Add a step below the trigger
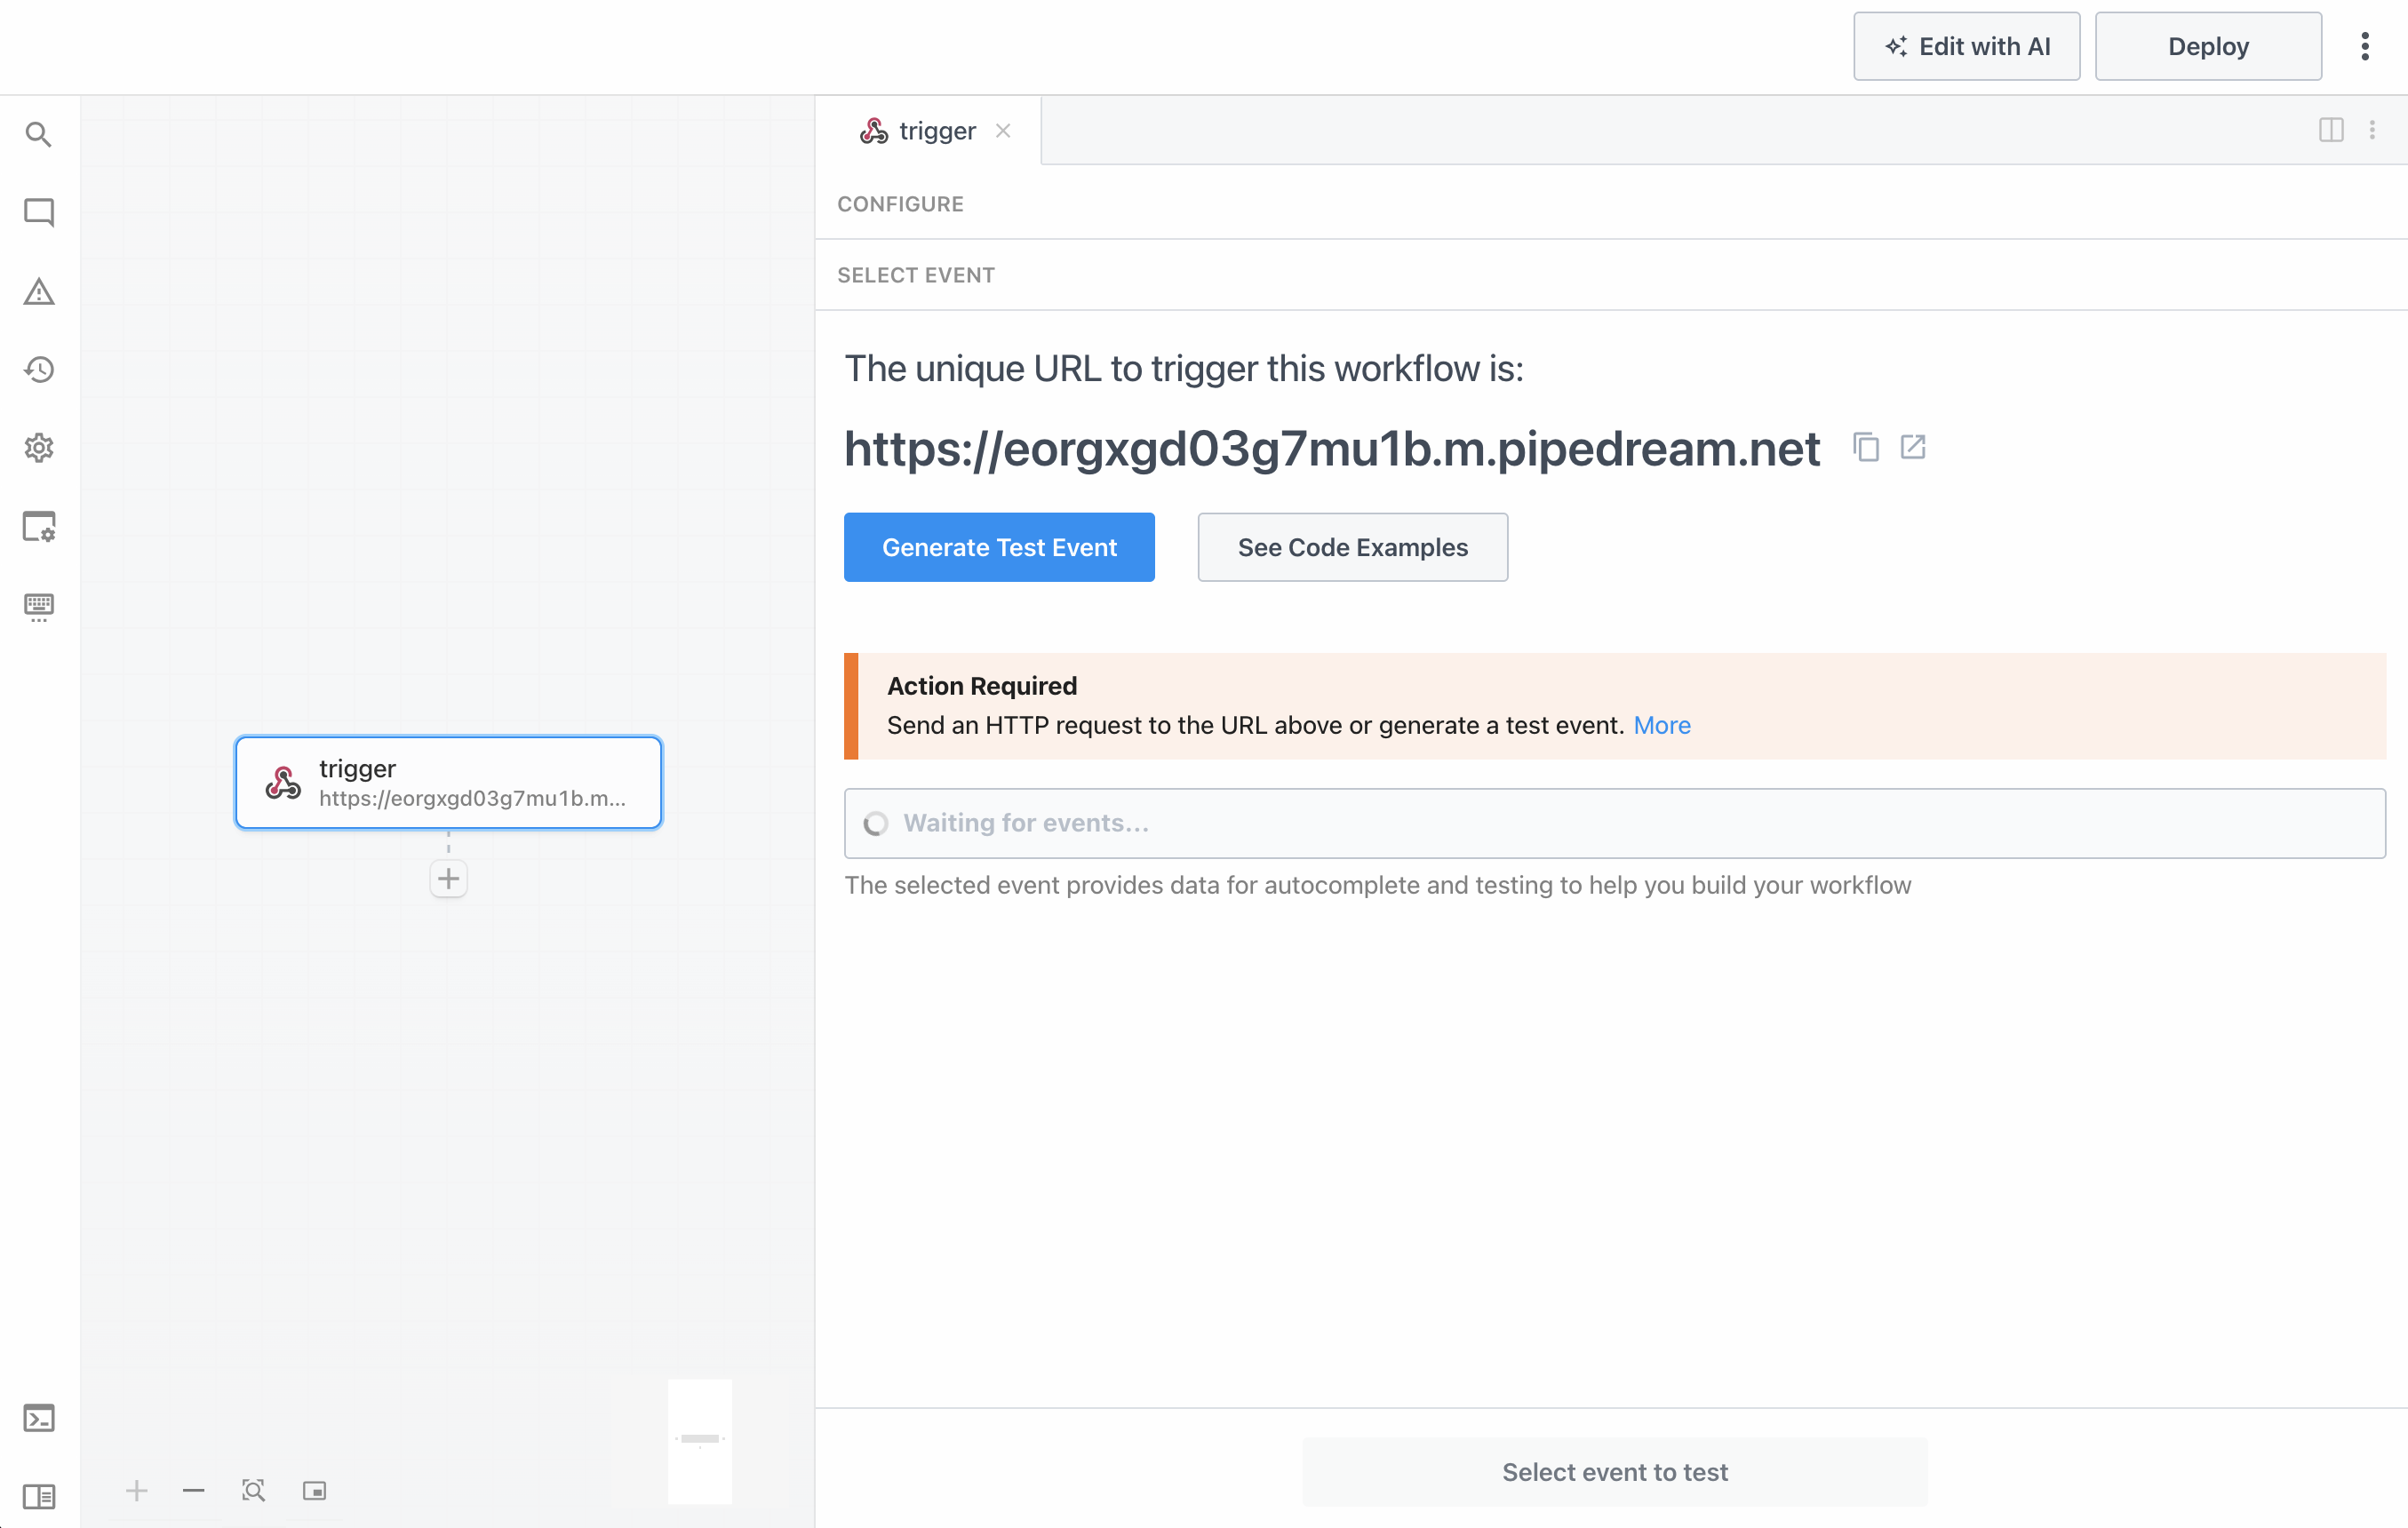 [x=448, y=879]
